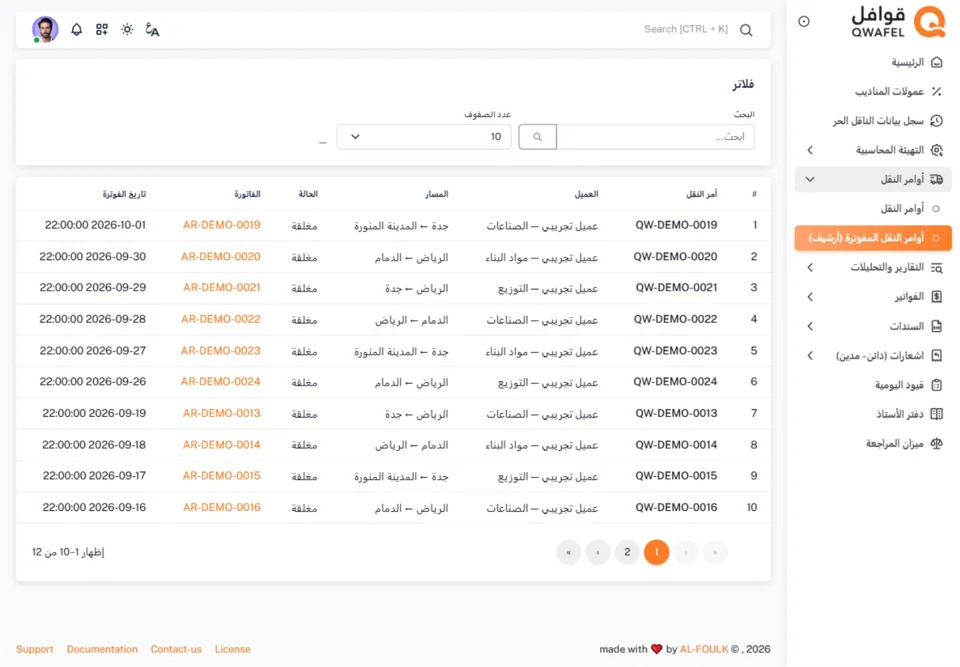Toggle the light/dark theme sun icon

[127, 29]
